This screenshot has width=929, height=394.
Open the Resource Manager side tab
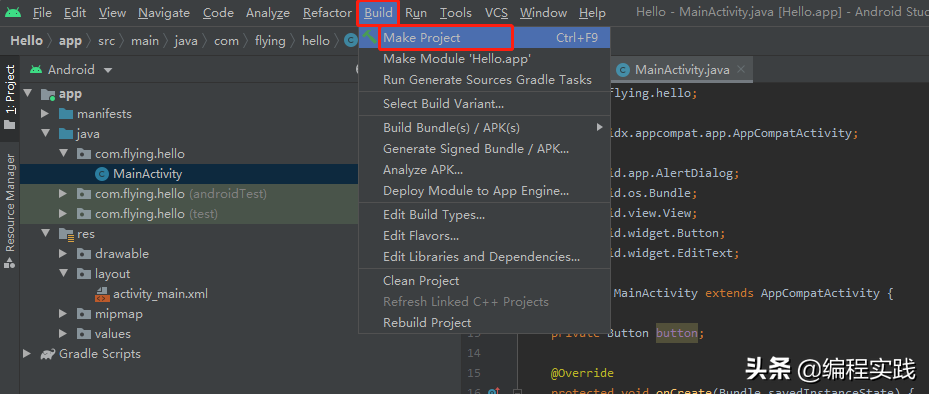click(x=9, y=211)
